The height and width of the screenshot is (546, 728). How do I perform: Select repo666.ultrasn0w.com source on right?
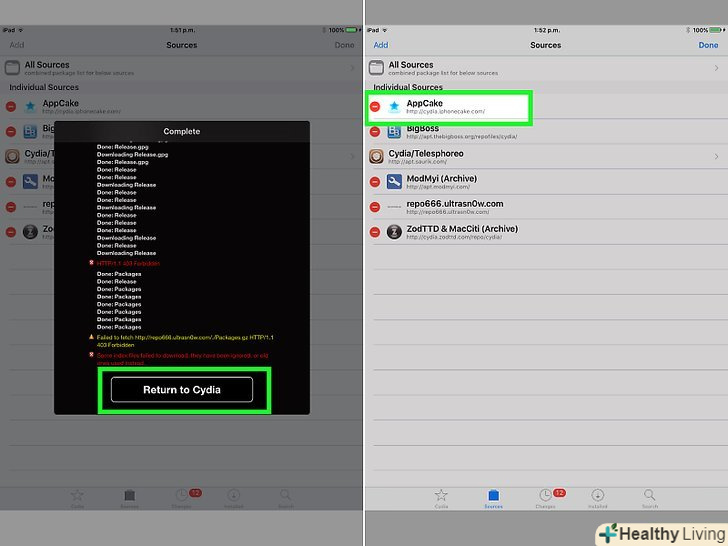[x=455, y=204]
